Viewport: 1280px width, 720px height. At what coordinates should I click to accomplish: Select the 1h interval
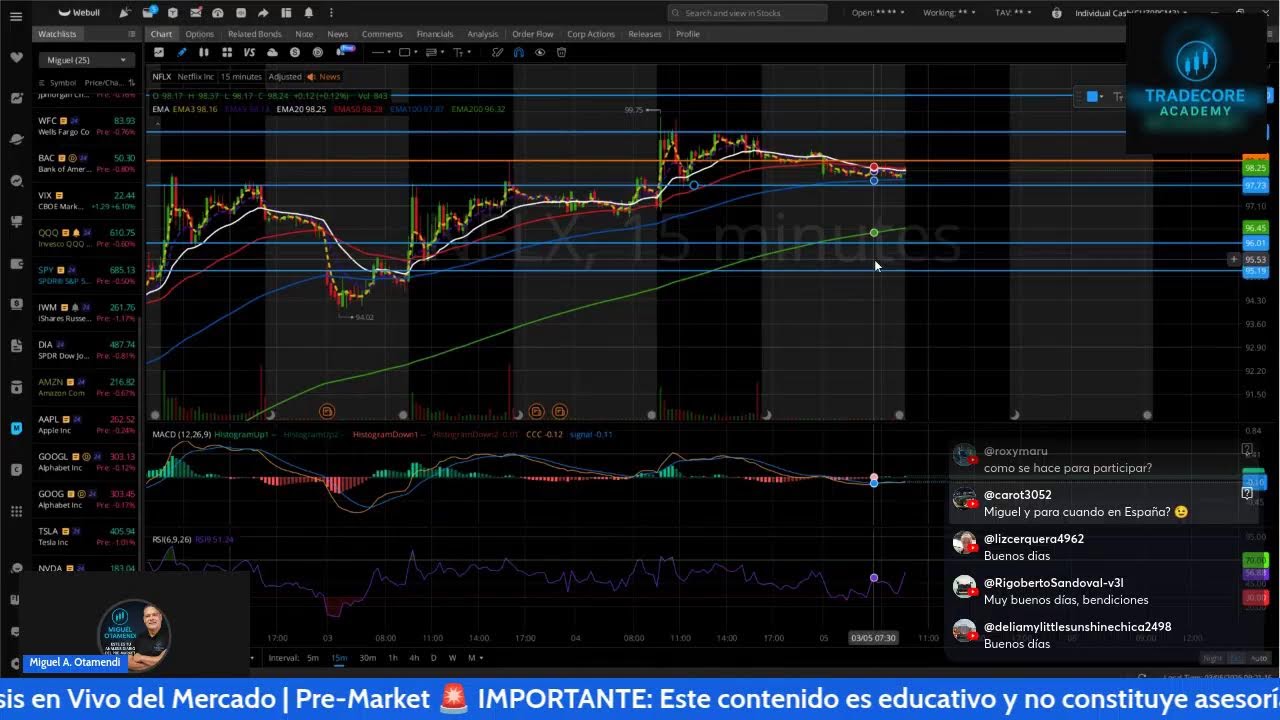pos(393,658)
